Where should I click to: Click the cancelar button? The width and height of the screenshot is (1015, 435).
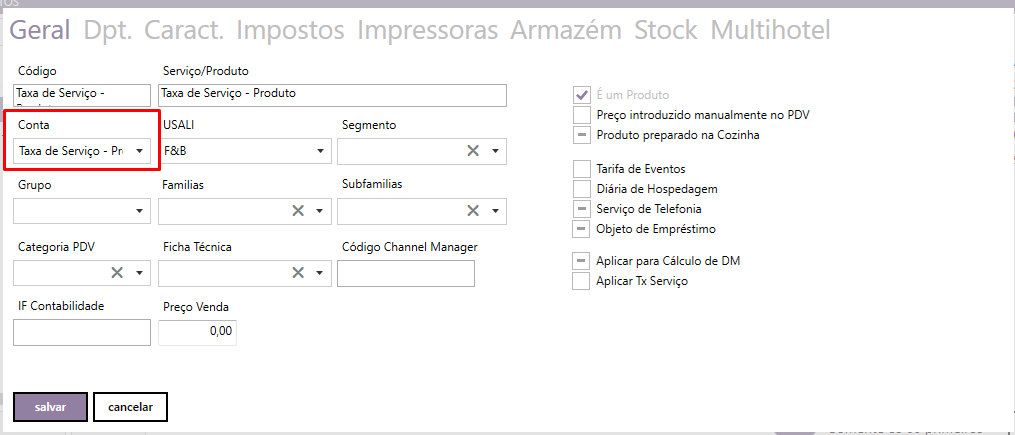(130, 407)
